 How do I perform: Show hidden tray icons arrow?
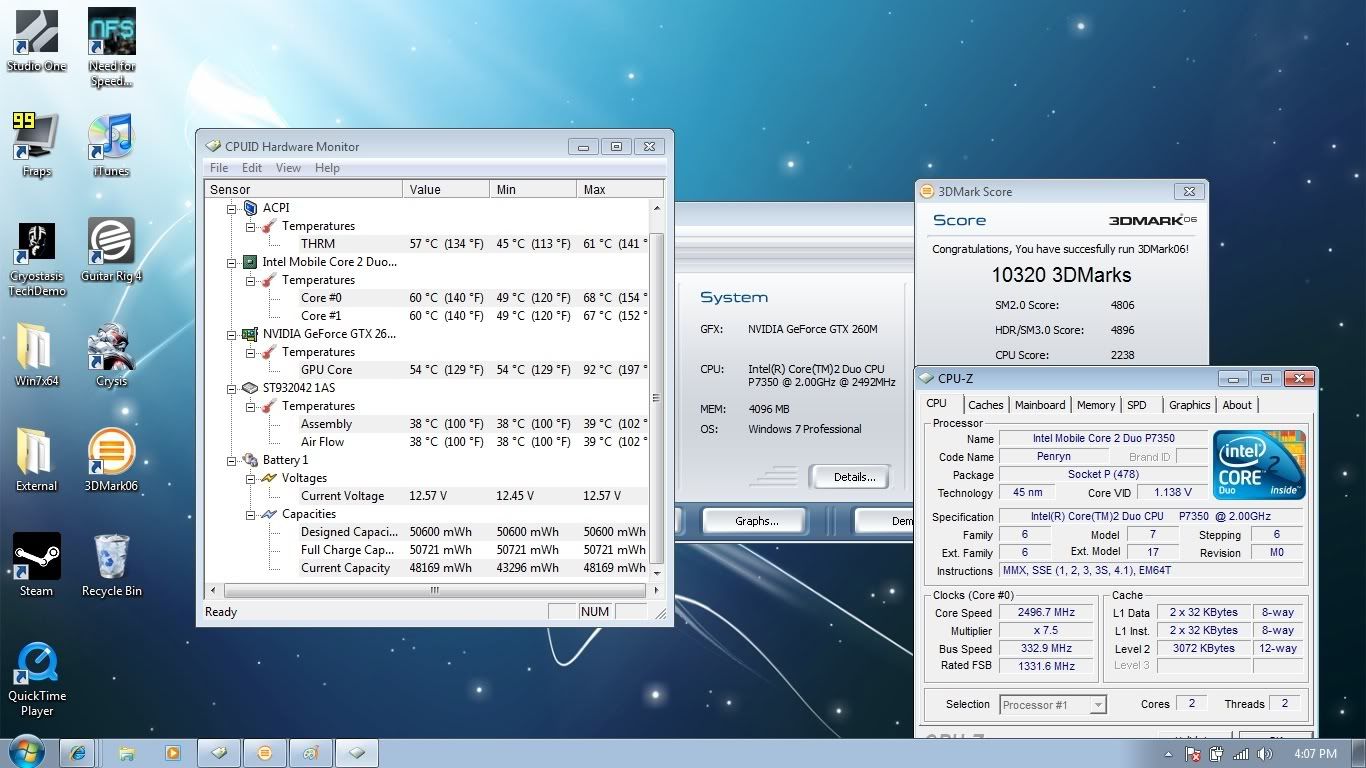pos(1169,754)
